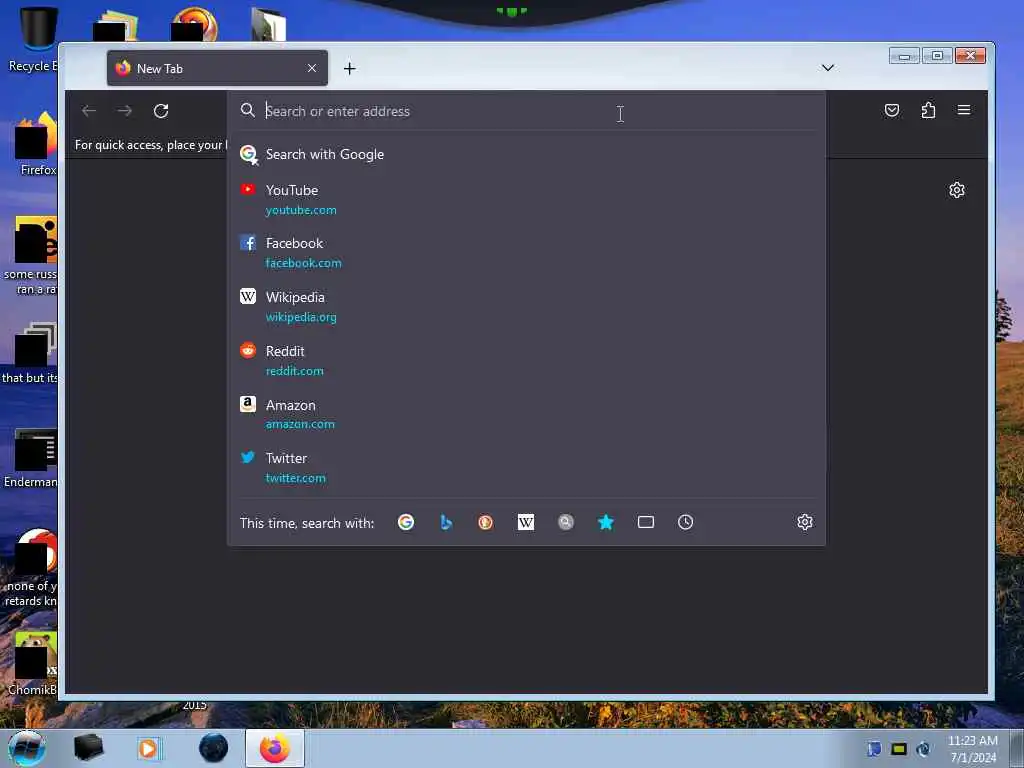Go back using the left arrow
1024x768 pixels.
click(x=89, y=111)
